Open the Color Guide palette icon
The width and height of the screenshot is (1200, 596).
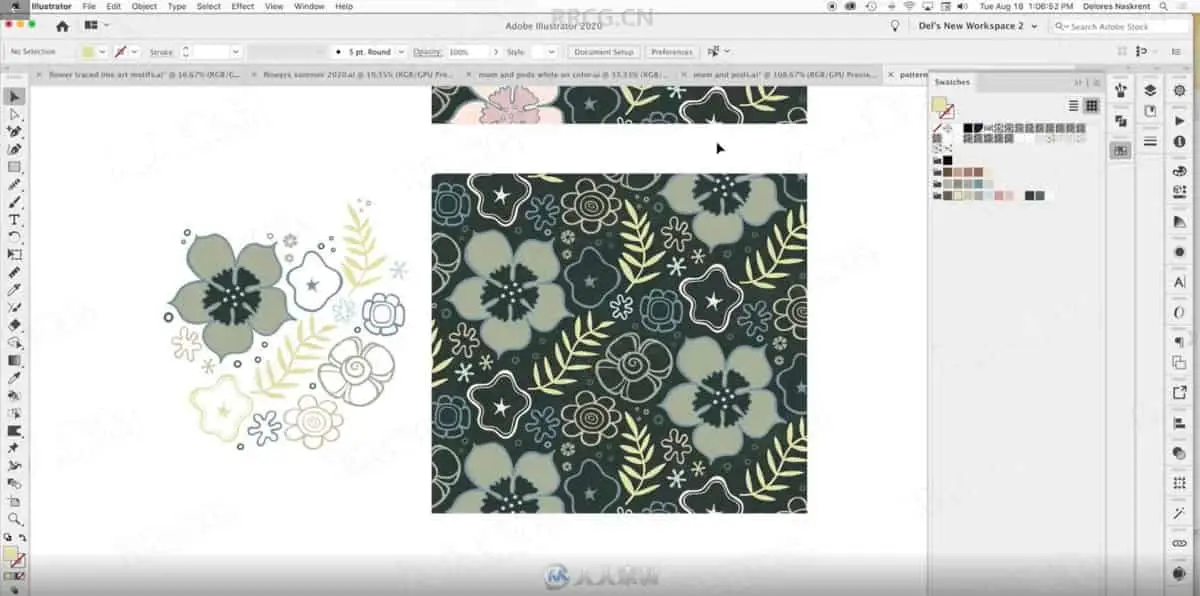pos(1179,171)
